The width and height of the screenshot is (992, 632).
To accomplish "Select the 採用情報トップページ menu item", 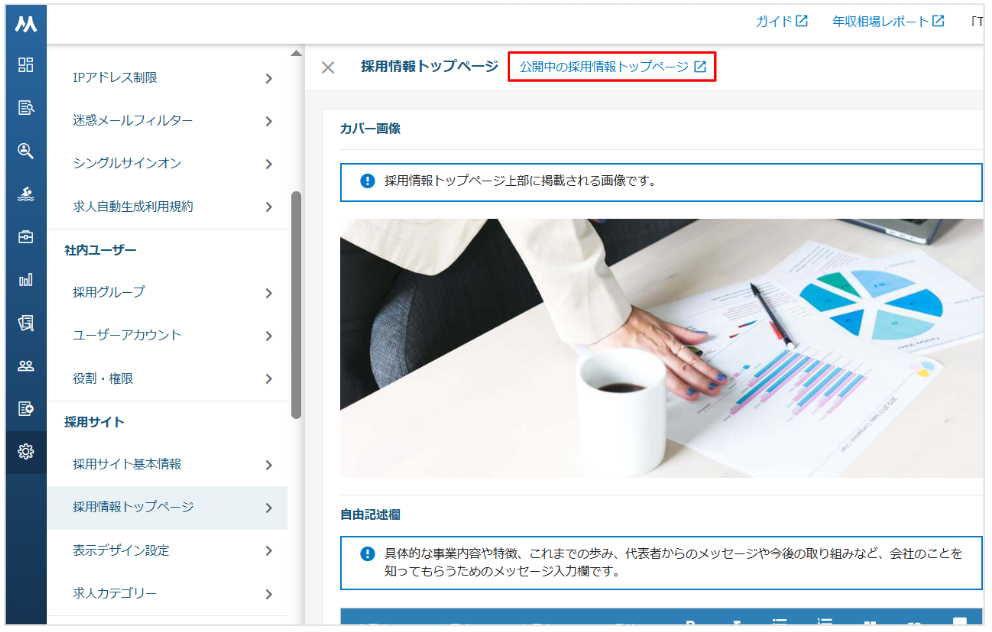I will [x=168, y=507].
